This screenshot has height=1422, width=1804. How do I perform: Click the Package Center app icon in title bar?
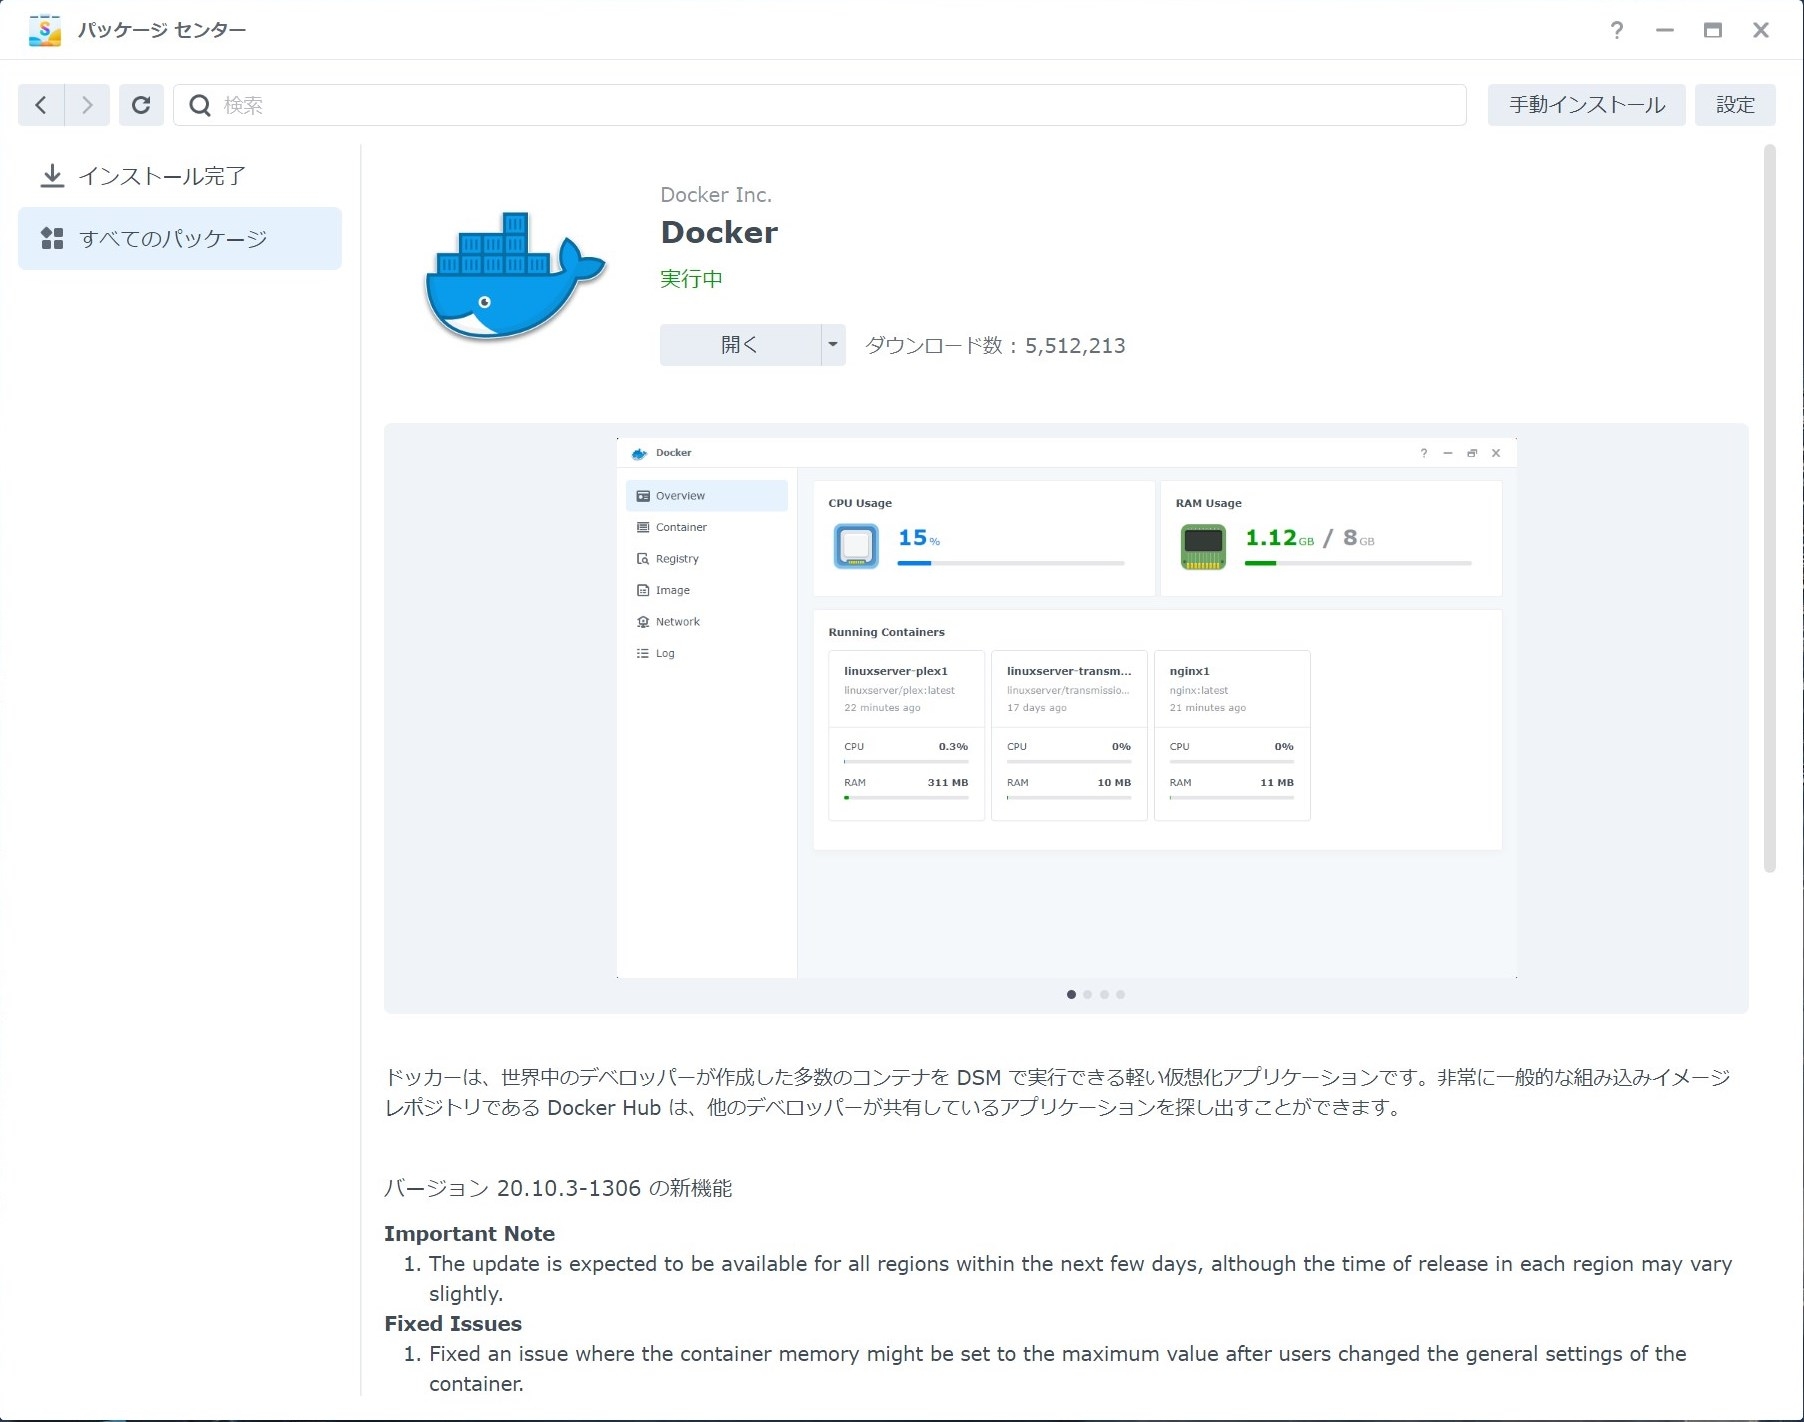[45, 30]
